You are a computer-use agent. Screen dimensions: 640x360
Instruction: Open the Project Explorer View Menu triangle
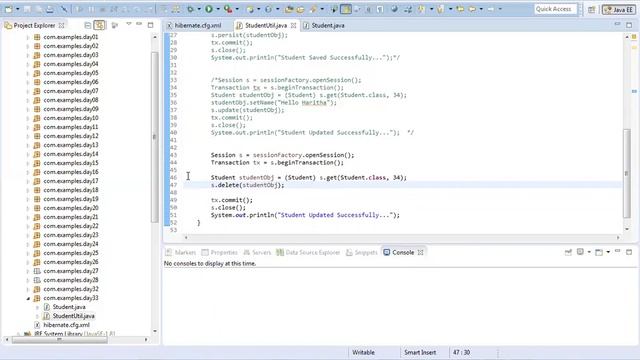(x=129, y=24)
